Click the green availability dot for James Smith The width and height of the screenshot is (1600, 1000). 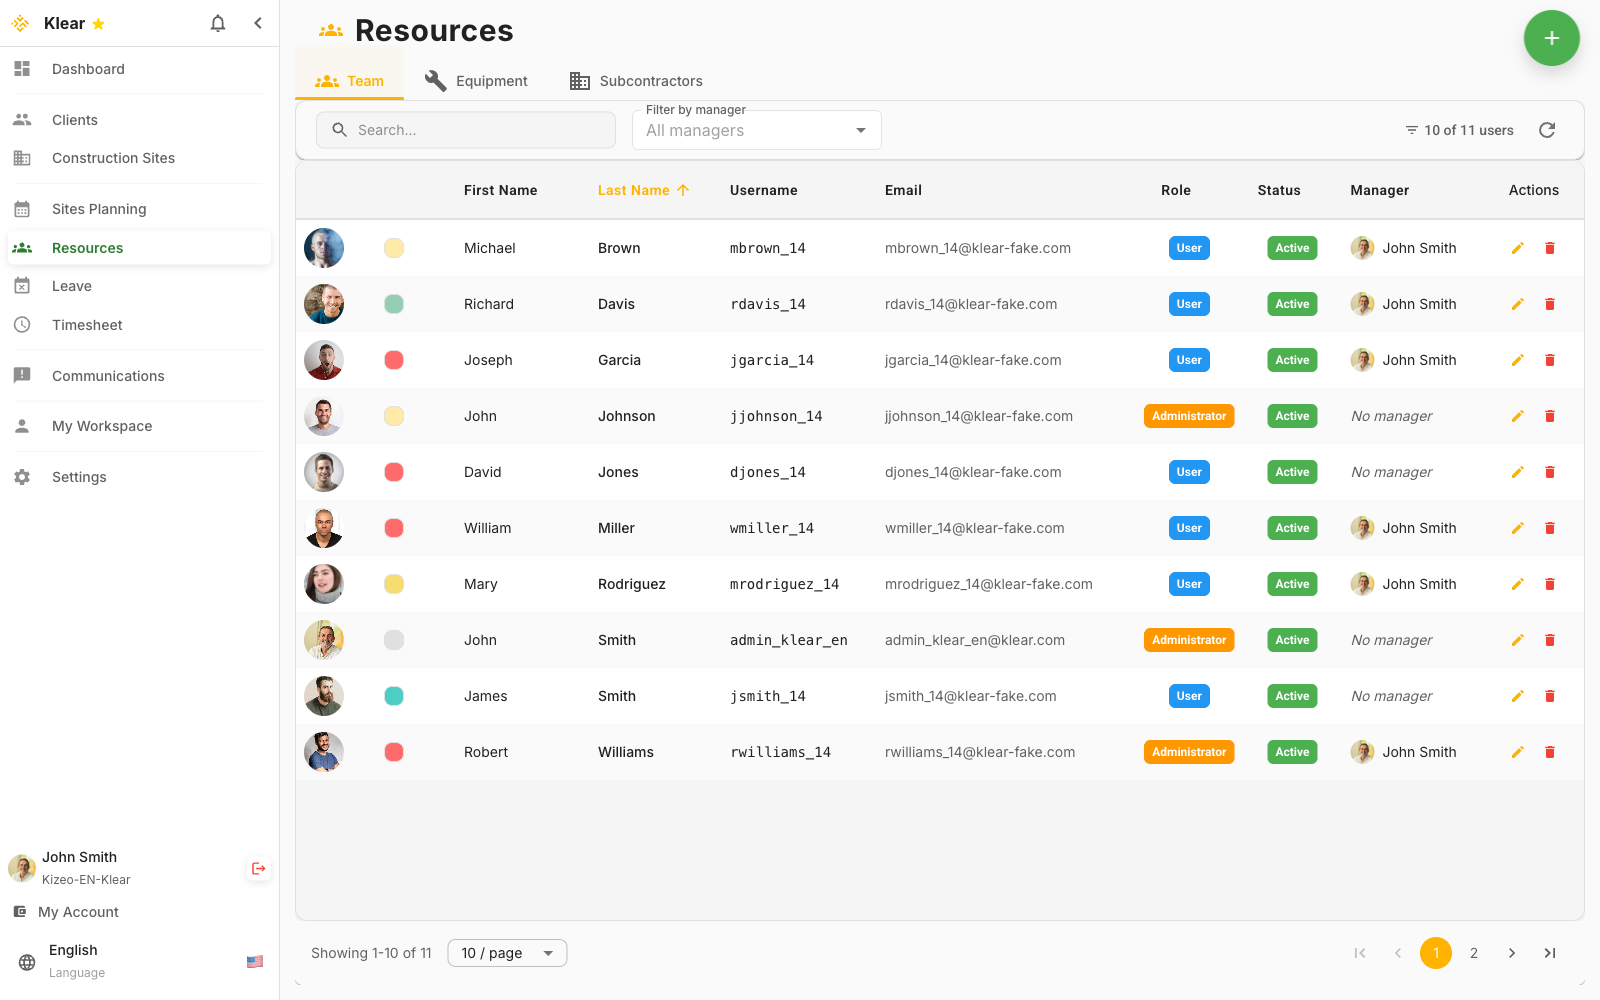click(394, 696)
